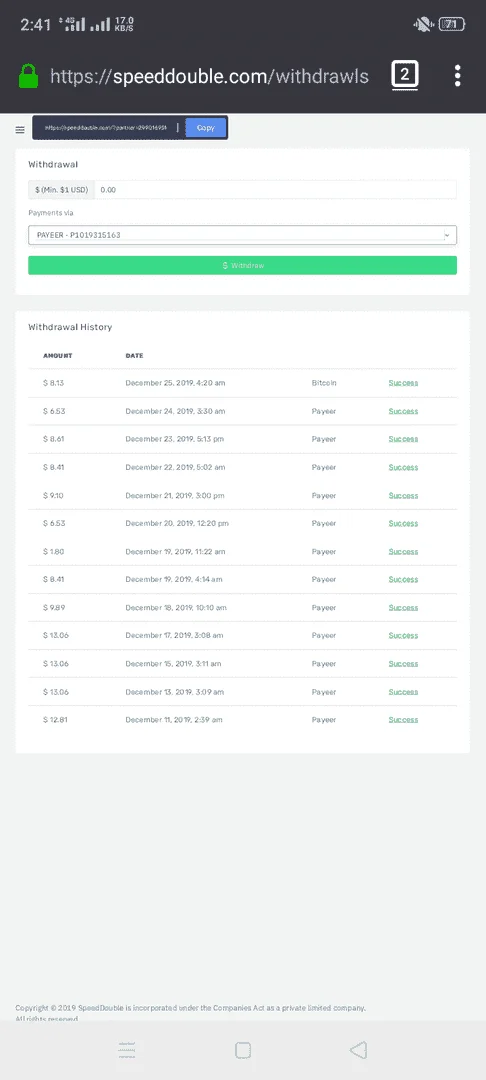Open the Payments via PAYEER dropdown

pos(242,235)
